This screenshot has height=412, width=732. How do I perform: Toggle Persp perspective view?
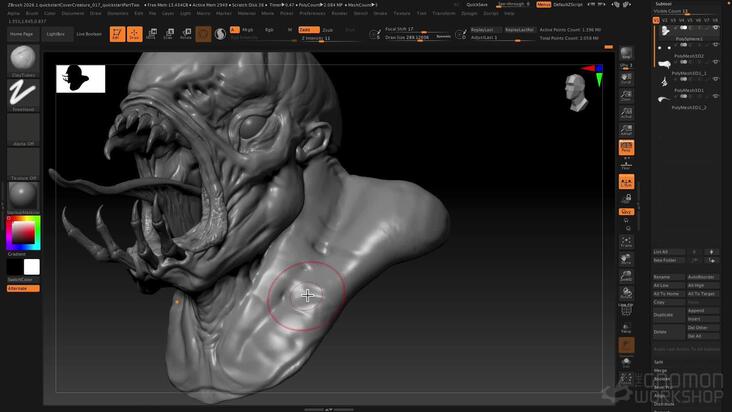tap(626, 147)
